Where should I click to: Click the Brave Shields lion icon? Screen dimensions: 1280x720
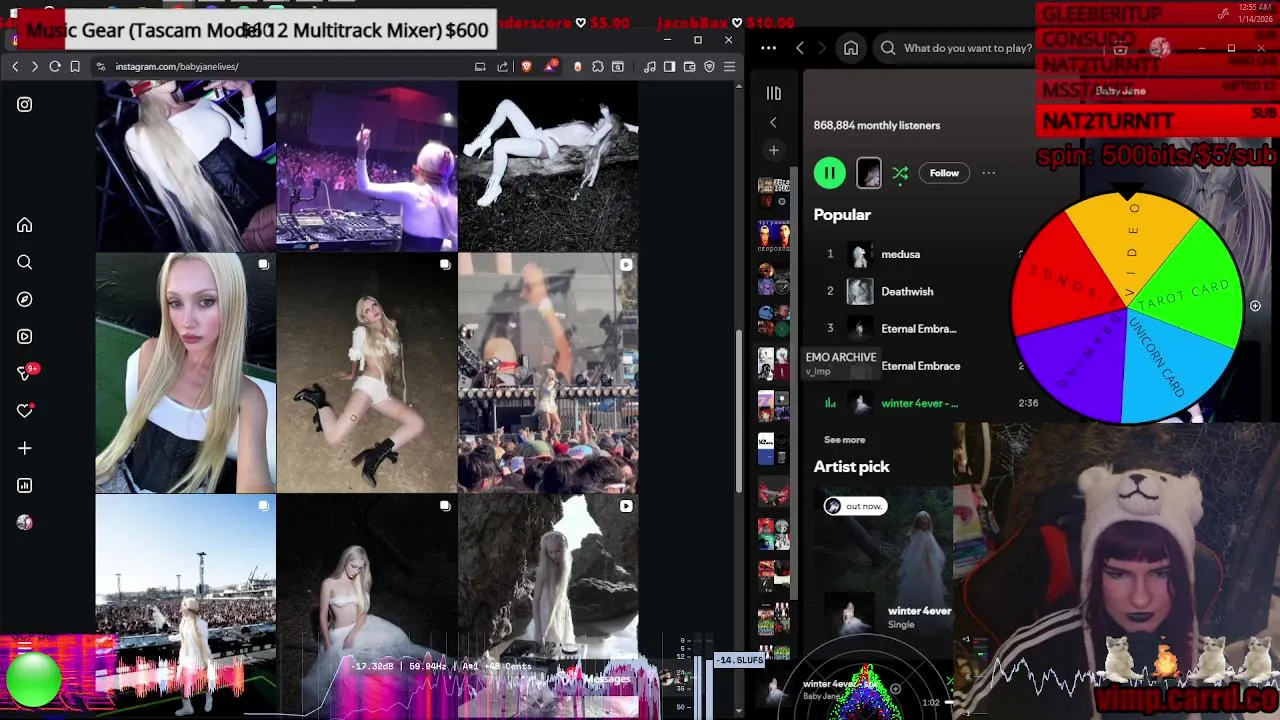526,66
